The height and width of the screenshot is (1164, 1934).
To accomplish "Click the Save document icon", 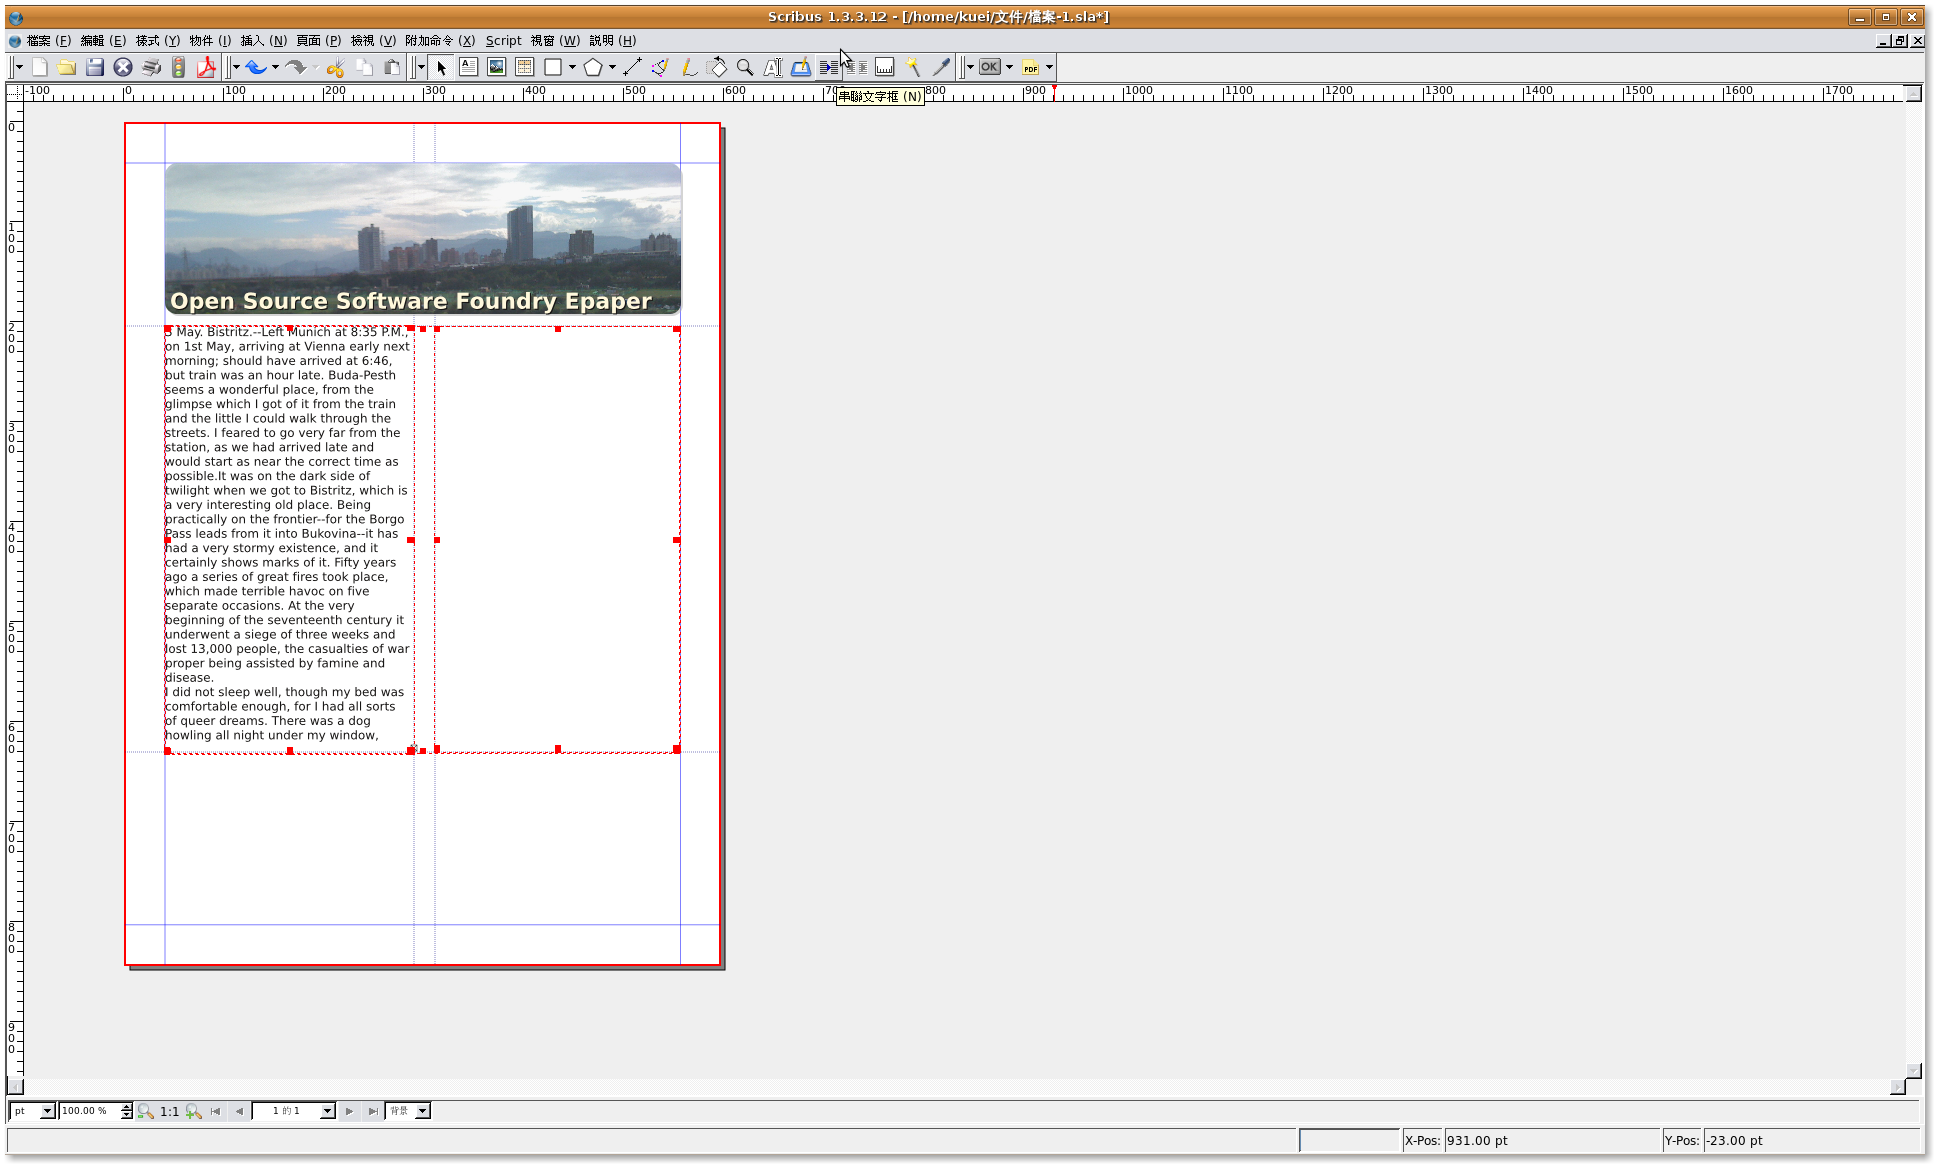I will tap(95, 67).
